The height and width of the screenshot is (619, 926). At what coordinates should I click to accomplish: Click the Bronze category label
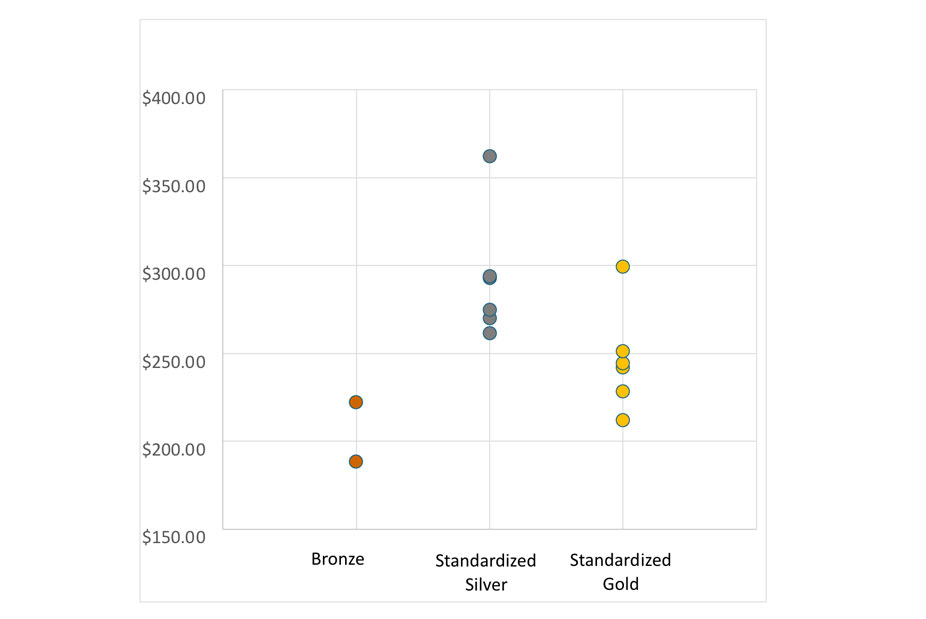pos(338,560)
